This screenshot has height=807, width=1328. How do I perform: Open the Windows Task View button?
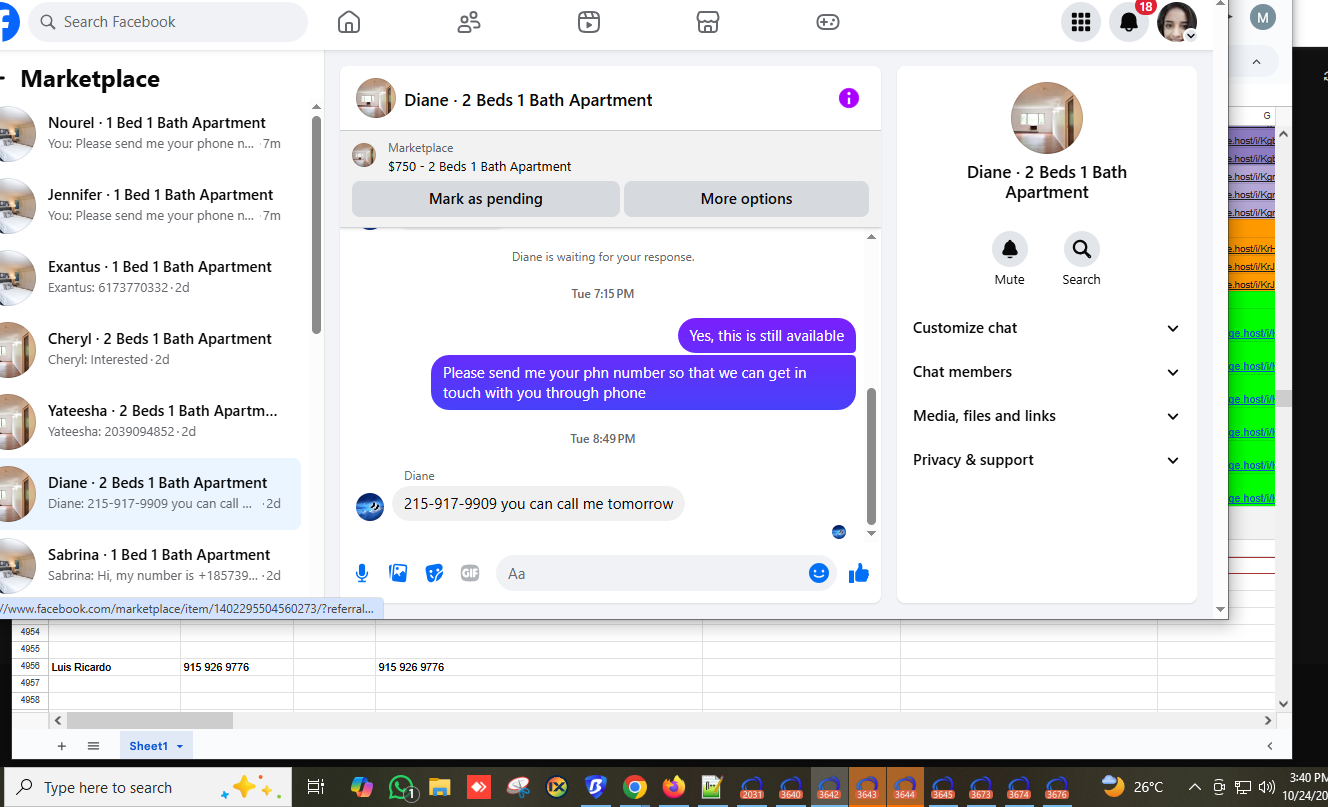(x=315, y=787)
